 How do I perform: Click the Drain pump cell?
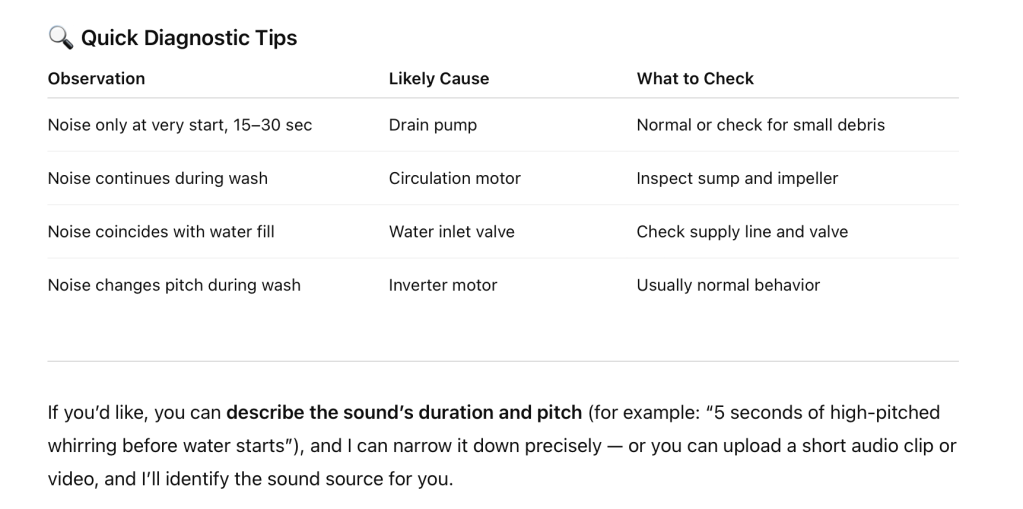pyautogui.click(x=432, y=125)
